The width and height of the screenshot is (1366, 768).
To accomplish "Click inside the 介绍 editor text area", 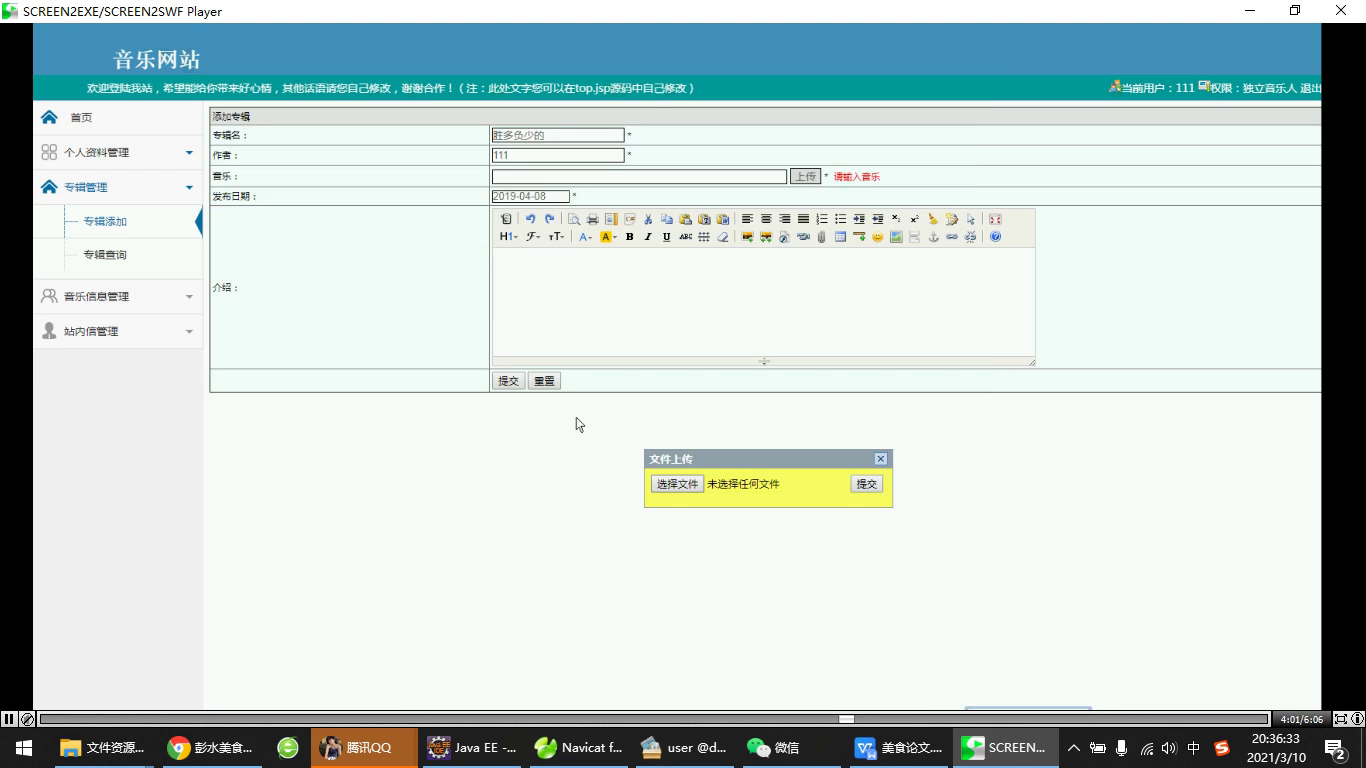I will coord(763,301).
